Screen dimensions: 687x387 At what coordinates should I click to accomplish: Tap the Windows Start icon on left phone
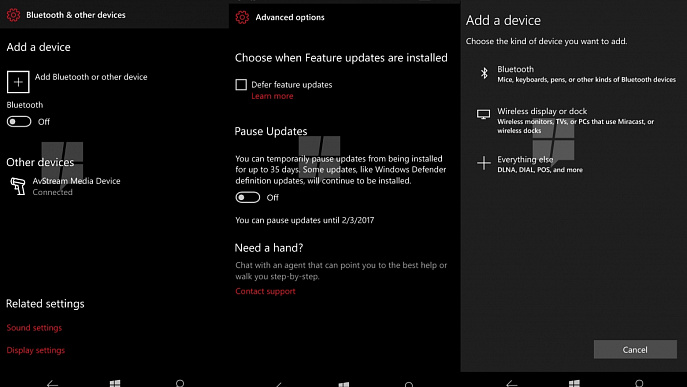[115, 383]
